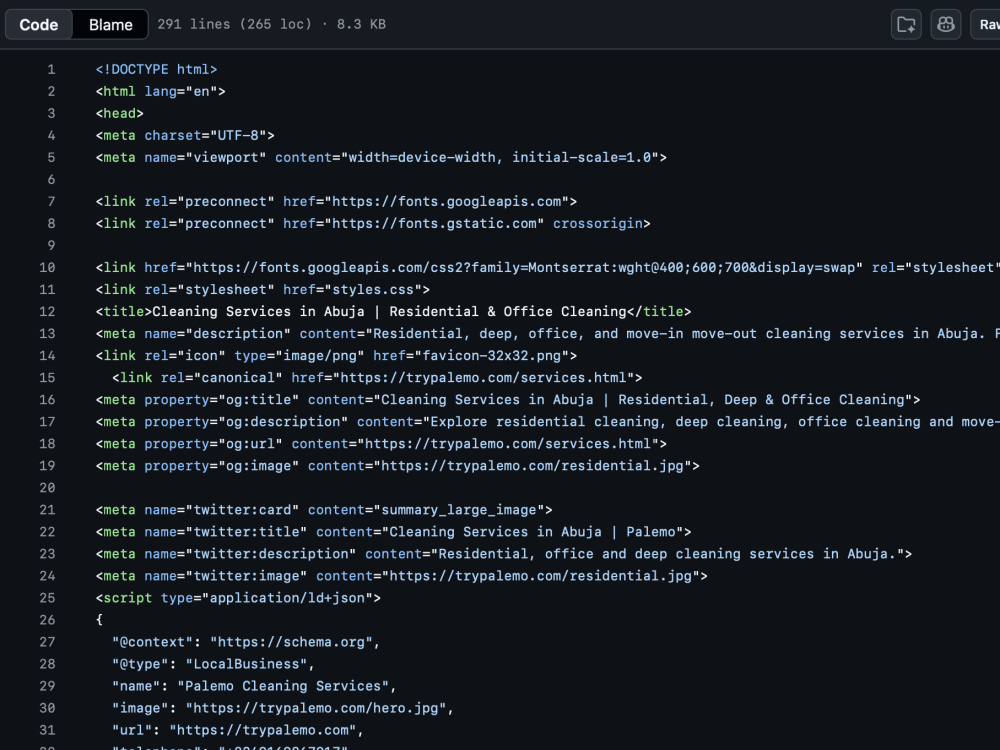Switch to the Blame view tab
1000x750 pixels.
pos(110,24)
